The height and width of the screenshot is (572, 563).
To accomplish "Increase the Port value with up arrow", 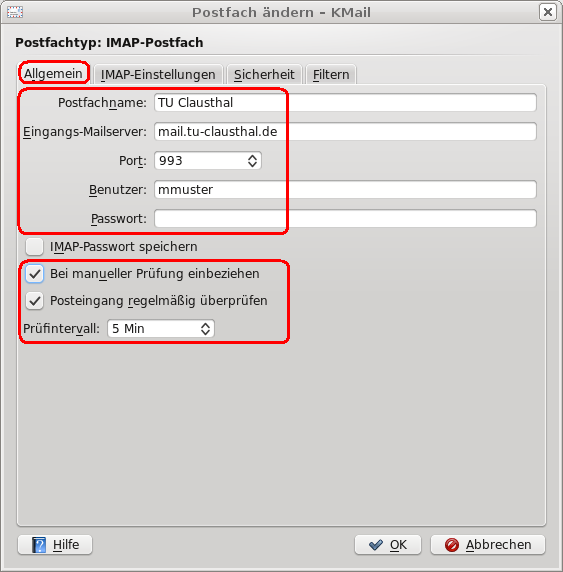I will coord(252,157).
